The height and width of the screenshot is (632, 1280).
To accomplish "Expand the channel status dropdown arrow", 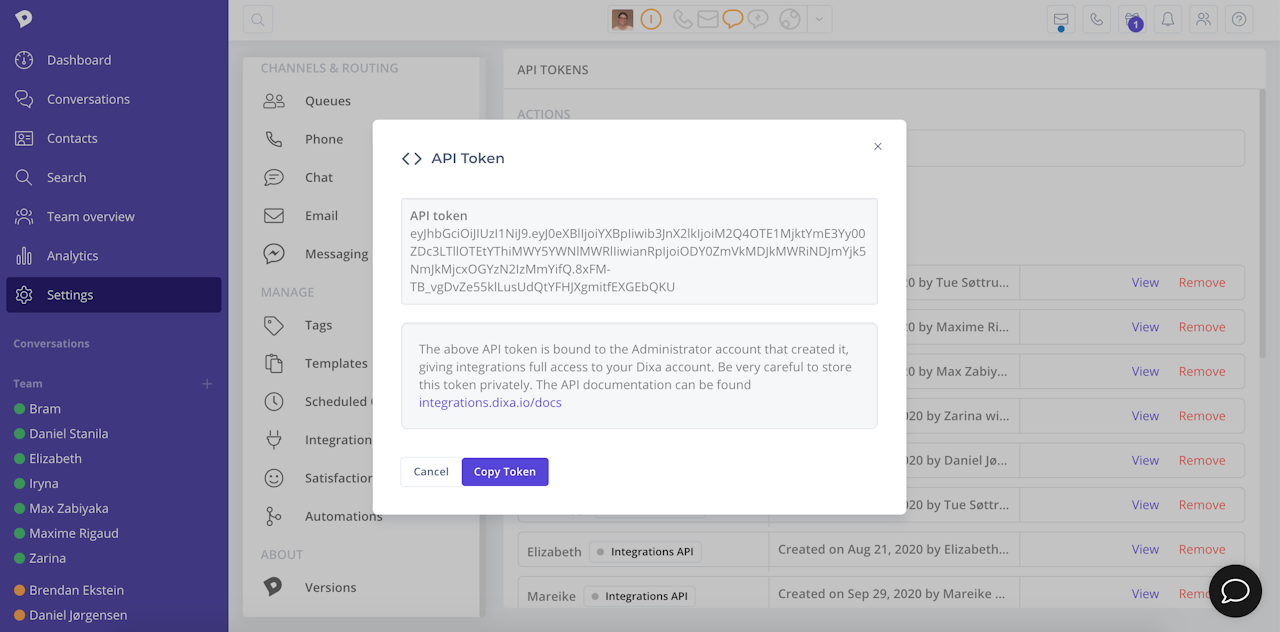I will click(x=820, y=19).
